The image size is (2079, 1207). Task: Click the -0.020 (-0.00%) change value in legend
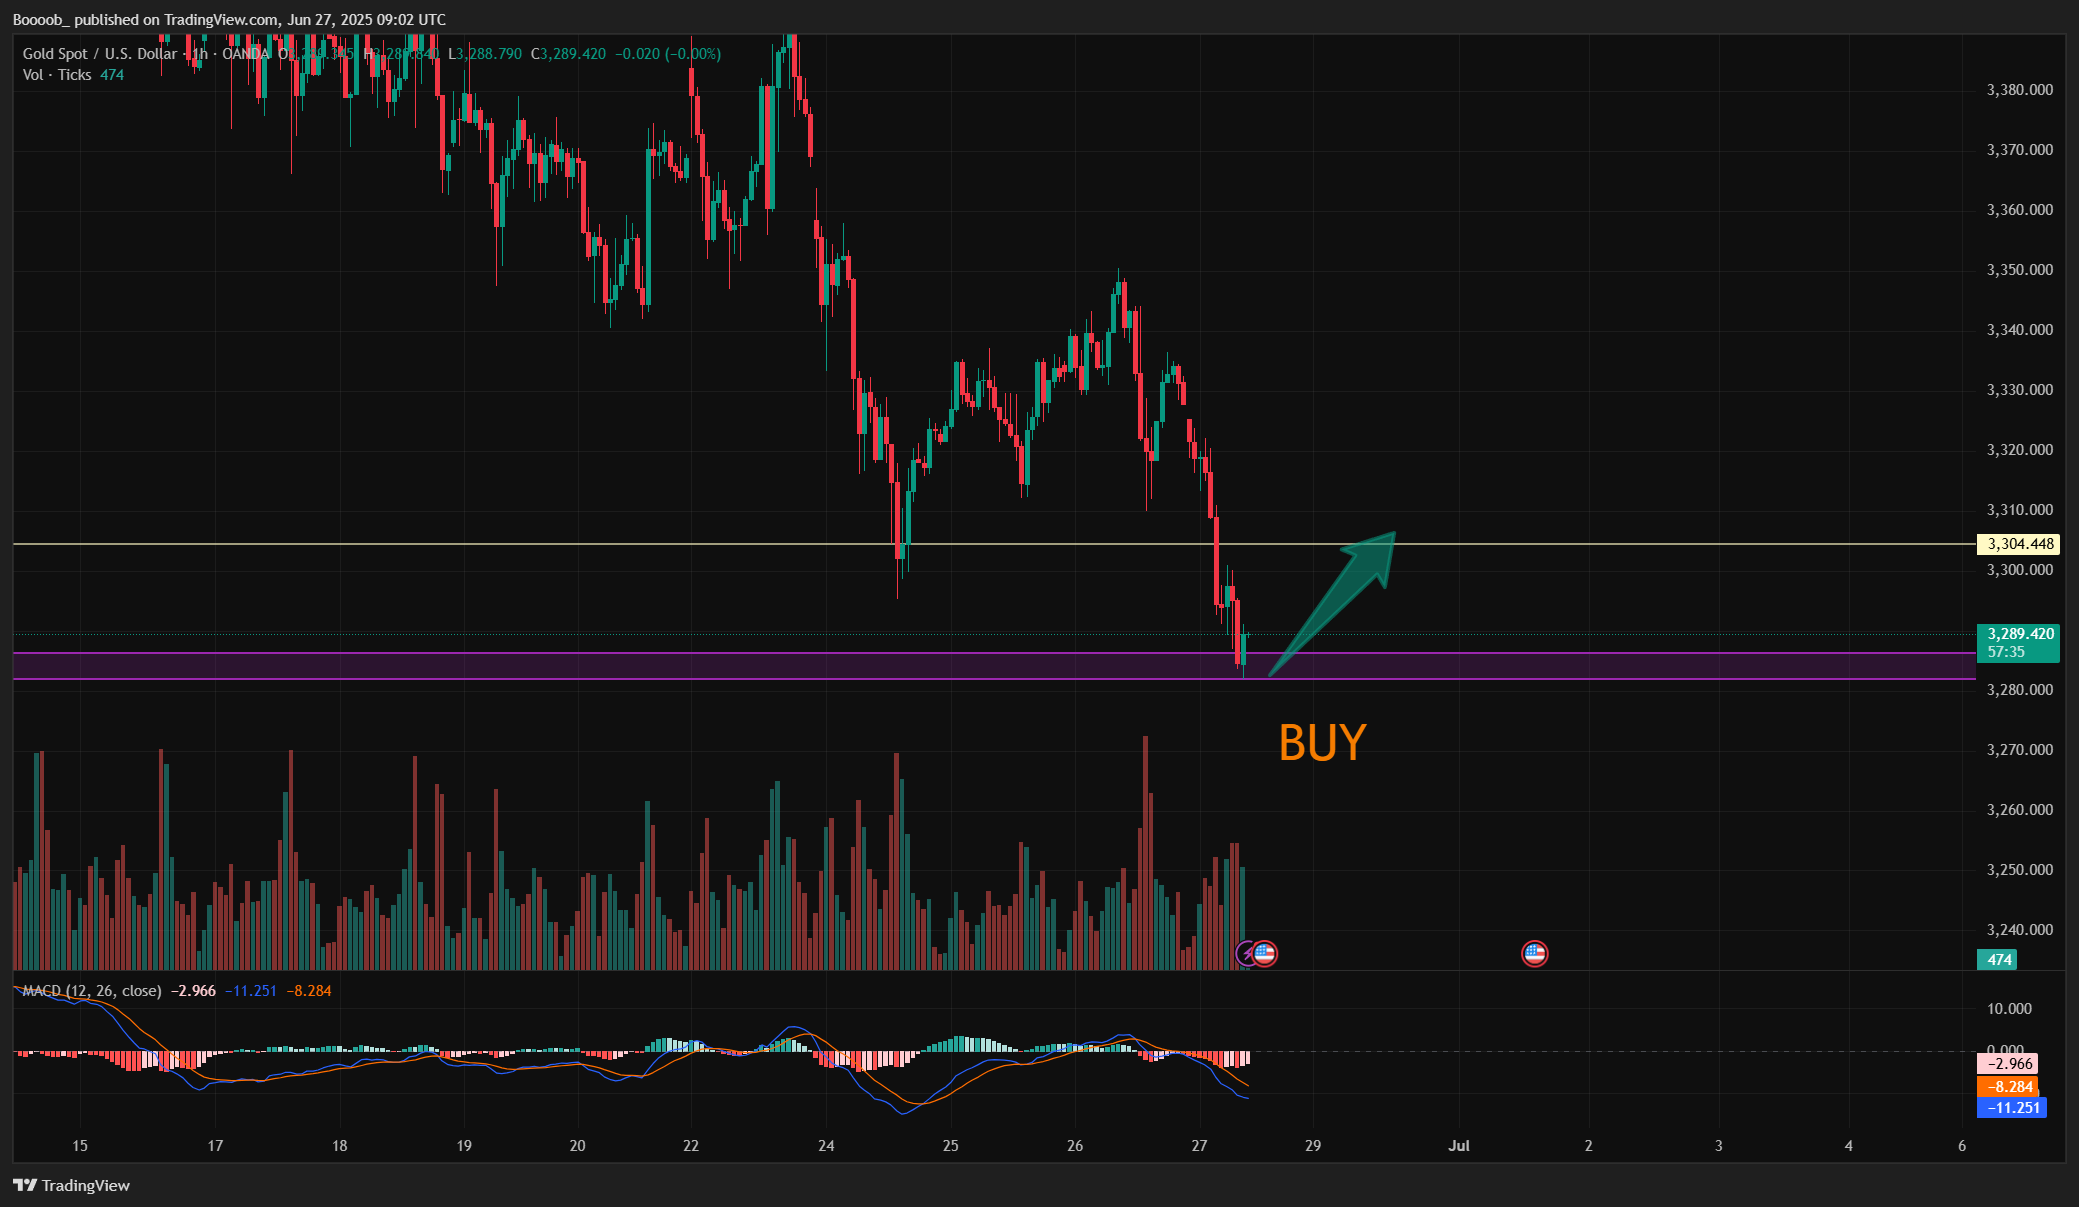point(668,54)
